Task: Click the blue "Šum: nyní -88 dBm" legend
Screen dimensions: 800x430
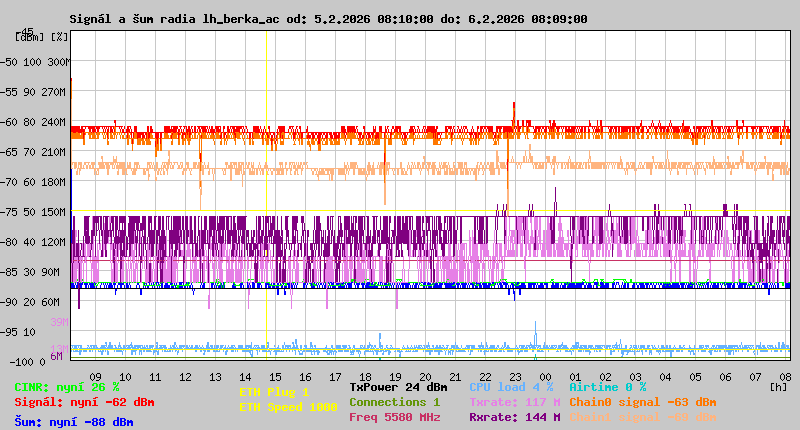Action: point(74,422)
